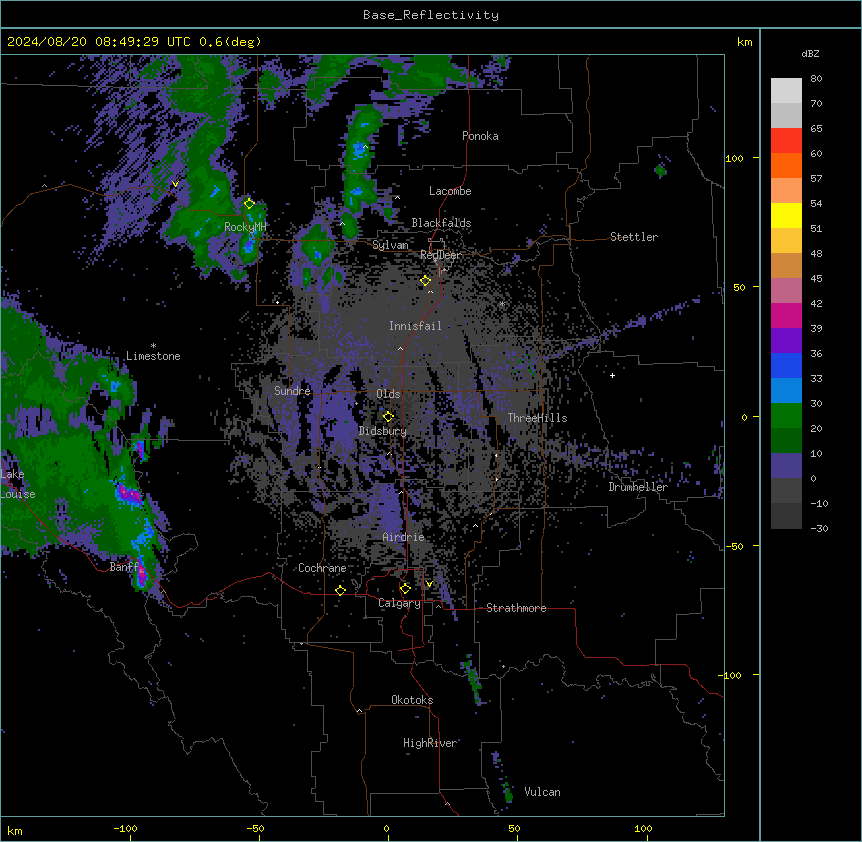Click the yellow diamond marker above Calgary
The image size is (862, 842).
[x=405, y=589]
